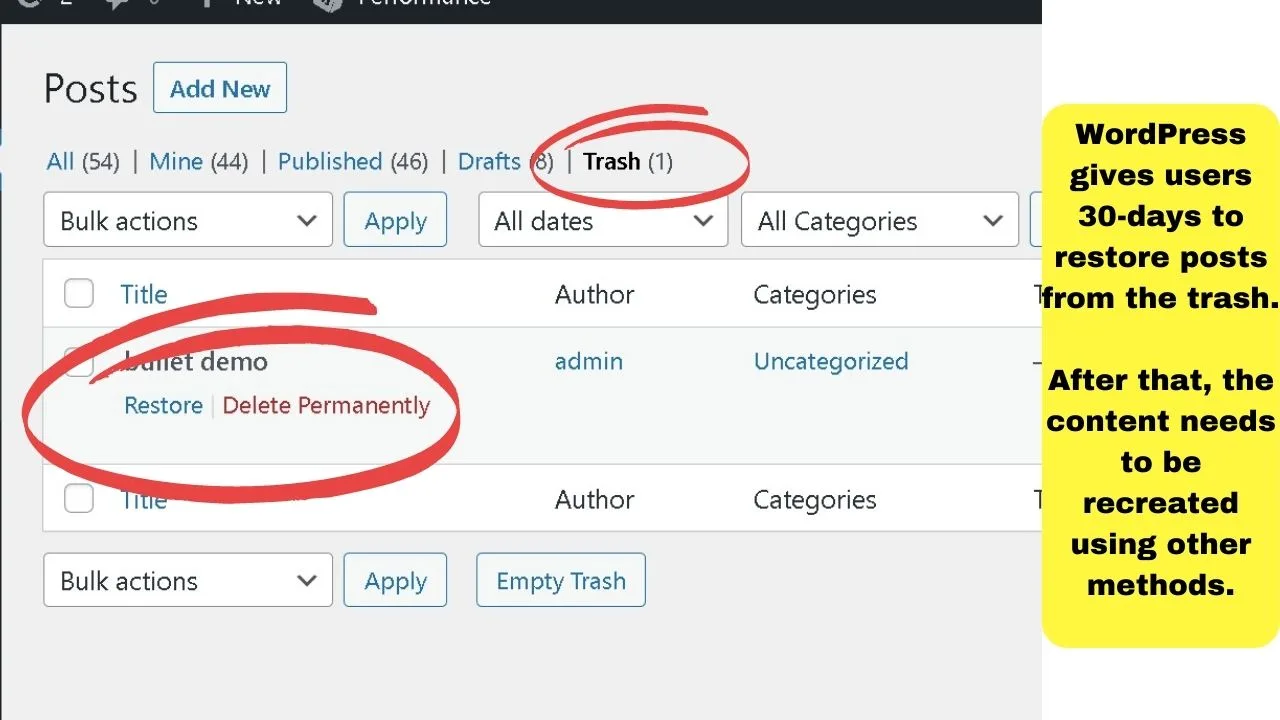The image size is (1280, 720).
Task: Expand the top Bulk actions dropdown
Action: click(188, 220)
